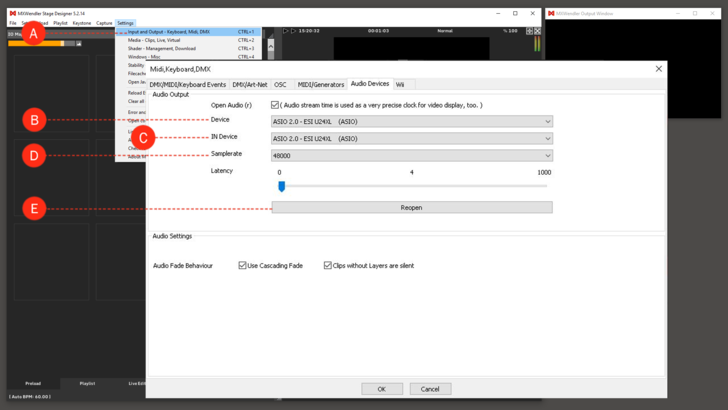
Task: Switch to the Preload tab at bottom
Action: tap(33, 384)
